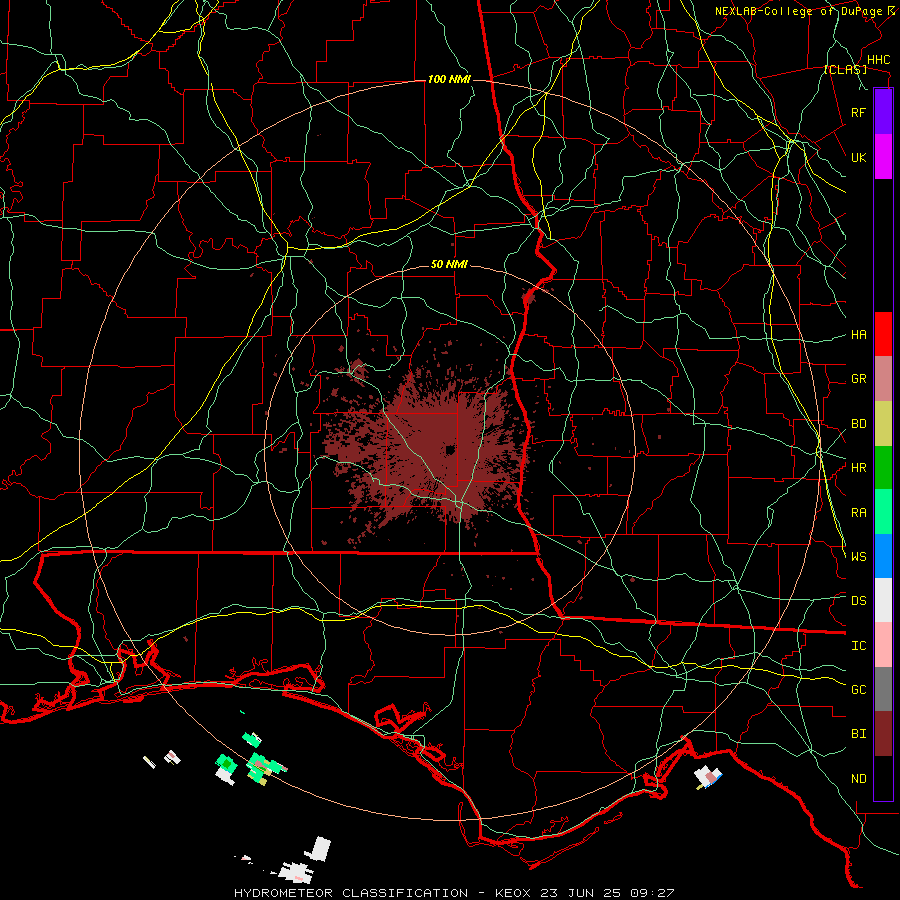Click the blue WS legend swatch
Image resolution: width=900 pixels, height=900 pixels.
point(883,556)
